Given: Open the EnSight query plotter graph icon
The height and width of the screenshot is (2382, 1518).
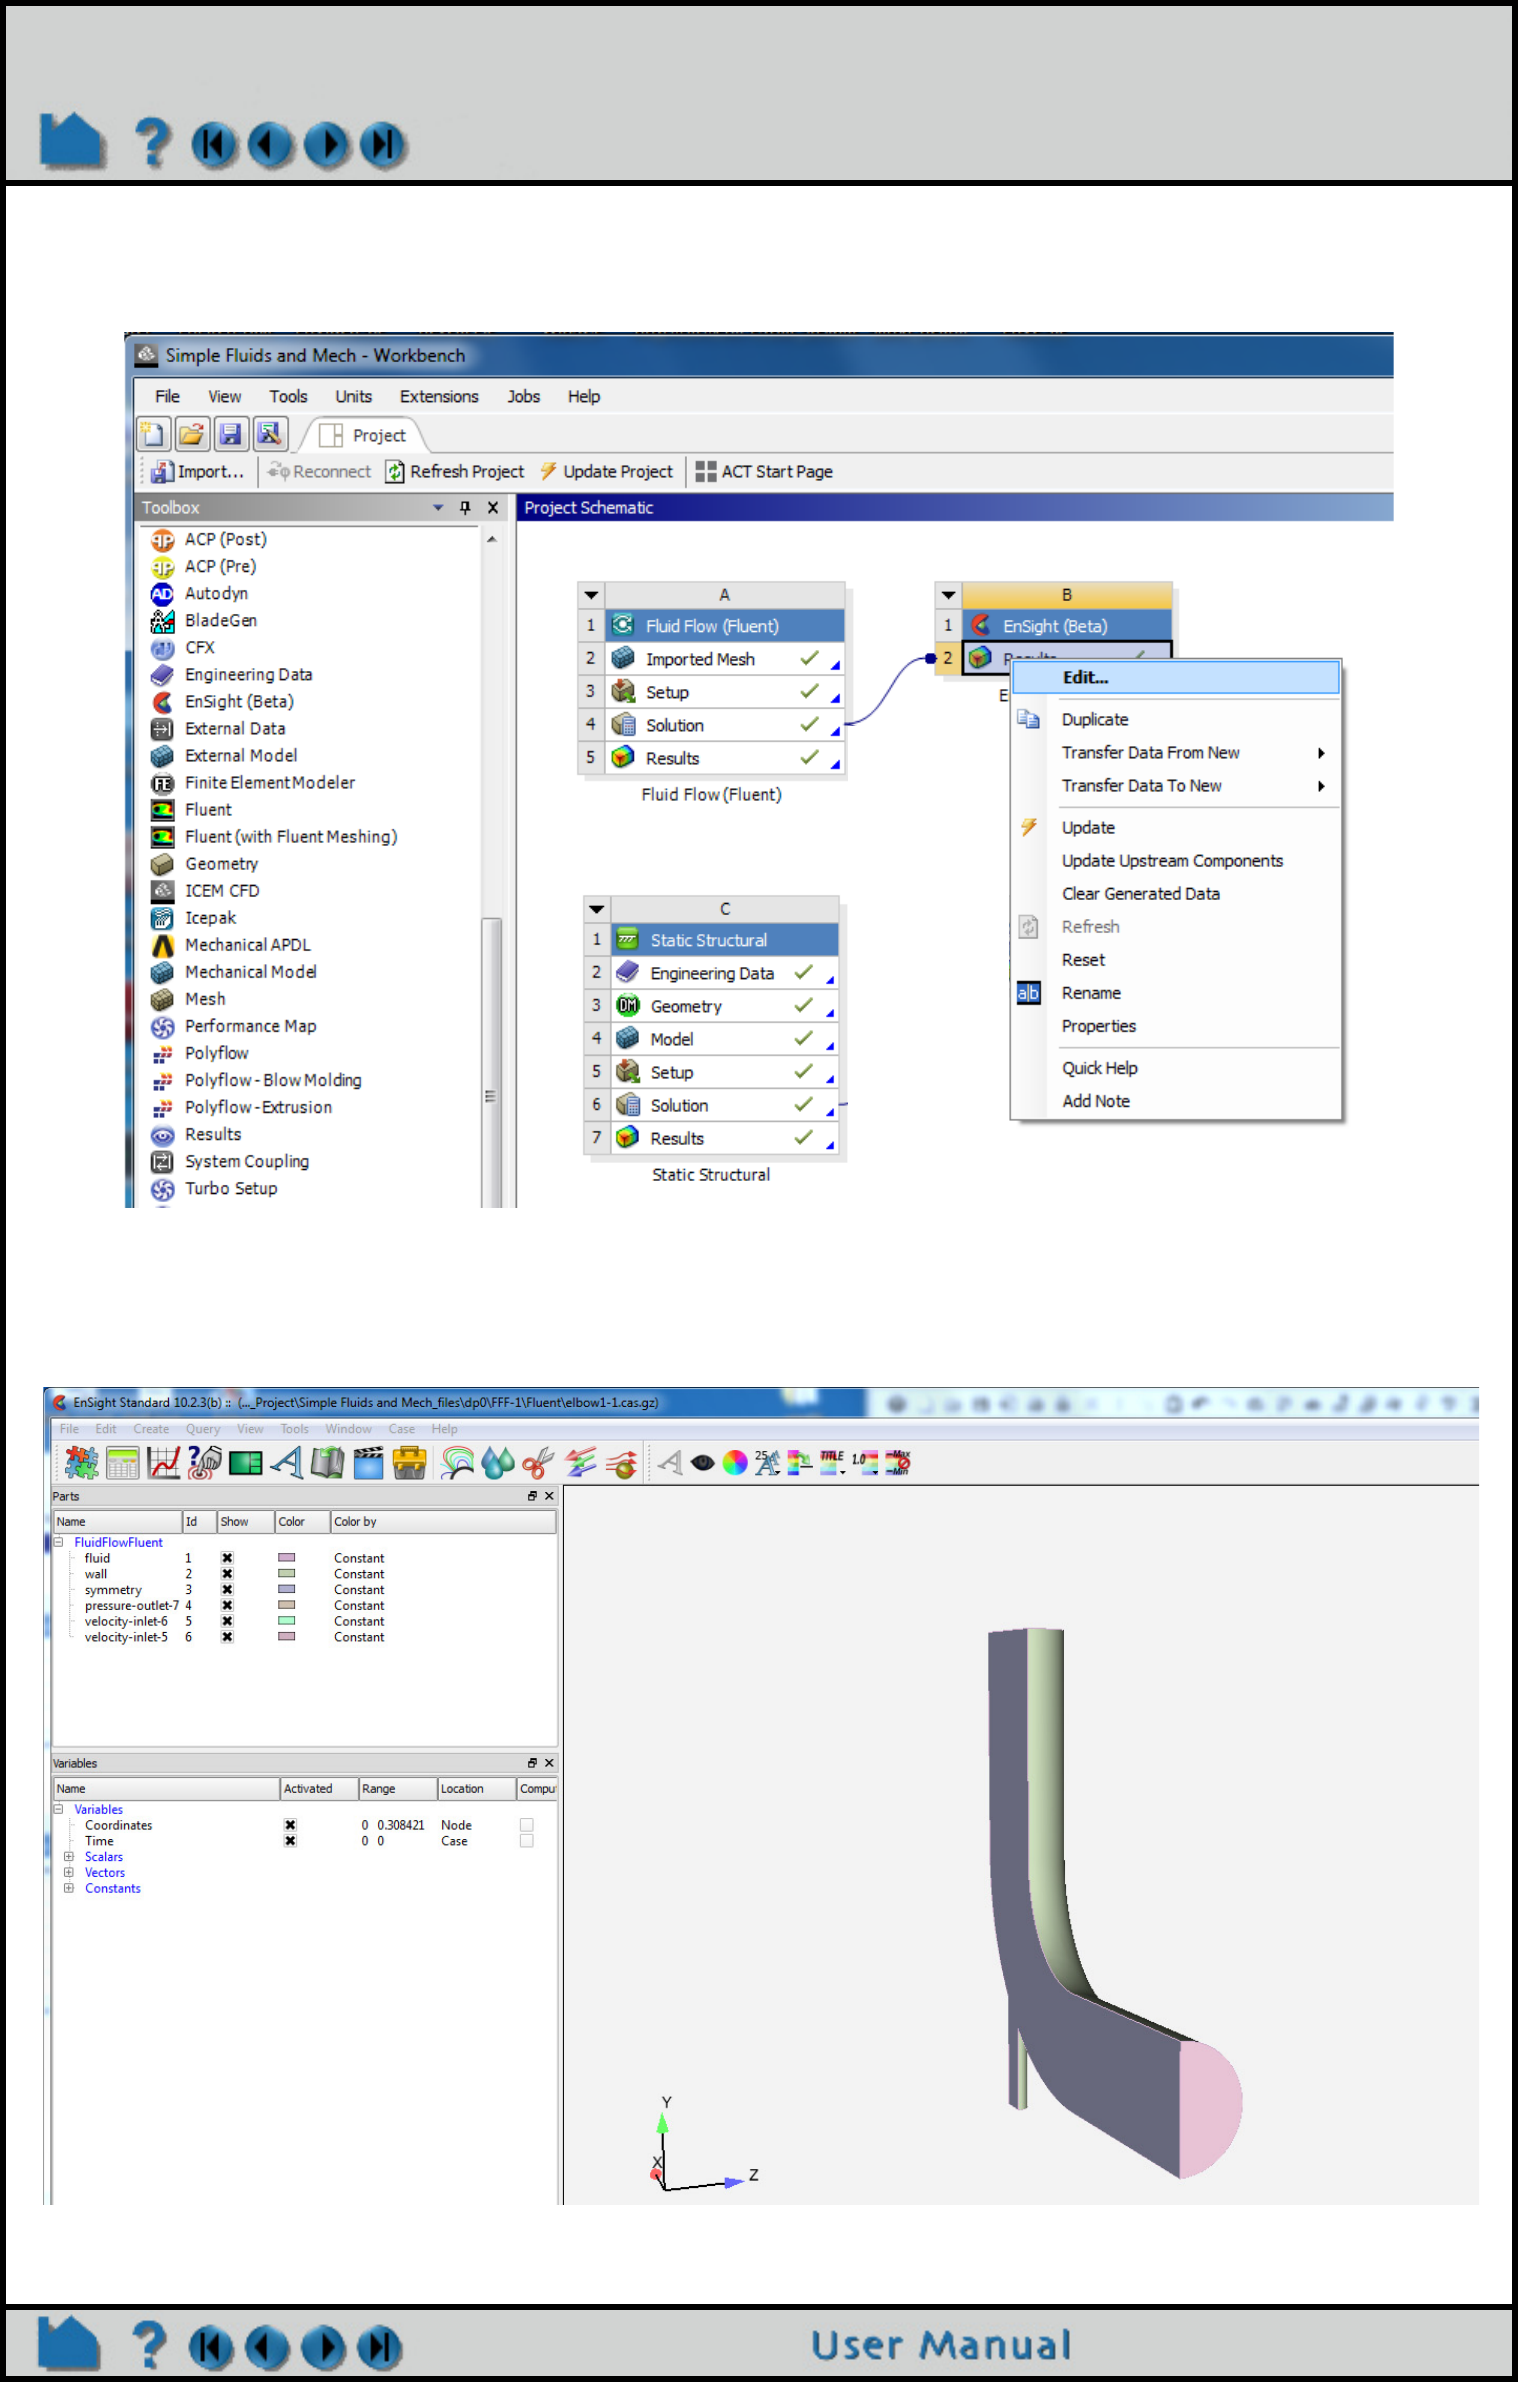Looking at the screenshot, I should coord(163,1463).
